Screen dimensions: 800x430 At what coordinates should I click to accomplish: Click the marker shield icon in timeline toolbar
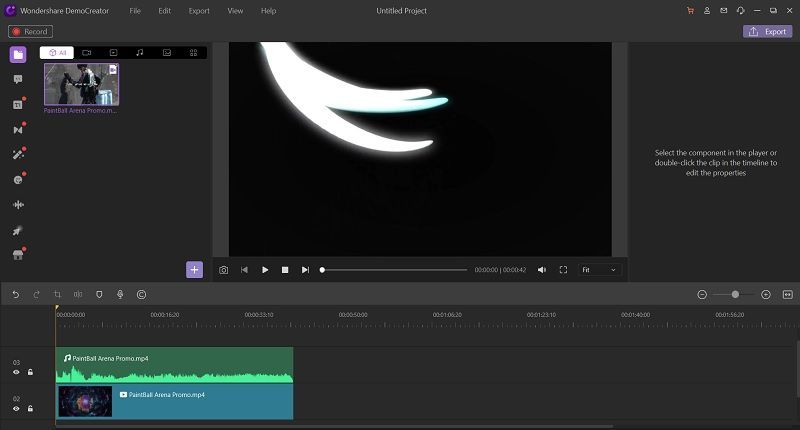pyautogui.click(x=99, y=294)
